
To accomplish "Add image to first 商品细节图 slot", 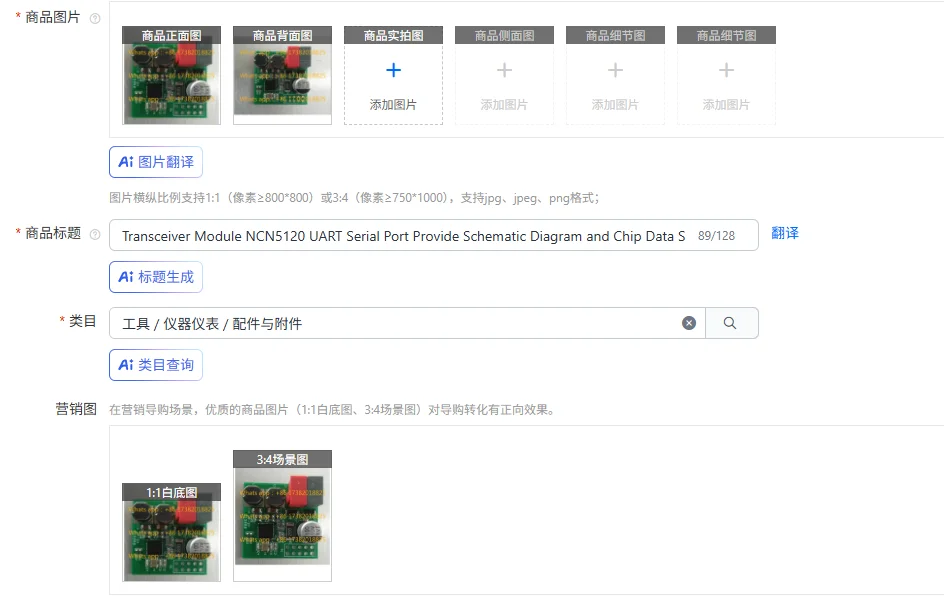I will (615, 76).
